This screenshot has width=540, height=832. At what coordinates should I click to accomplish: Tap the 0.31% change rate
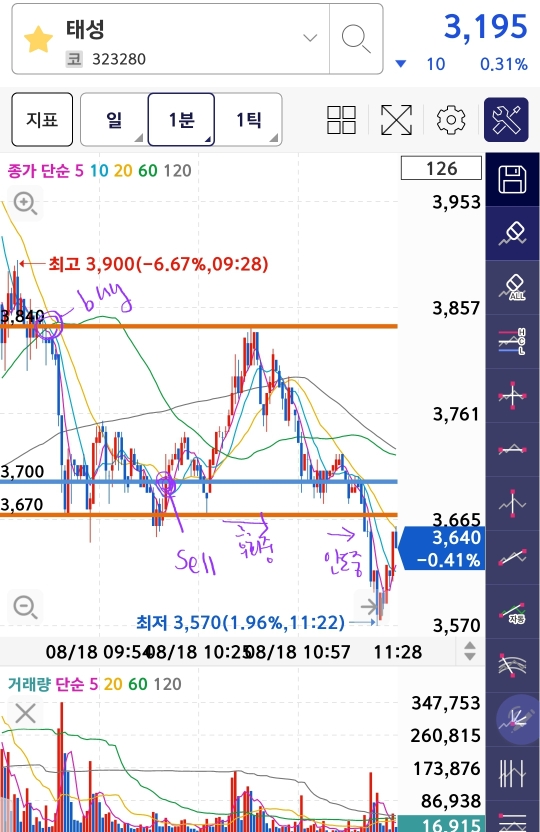[x=503, y=64]
